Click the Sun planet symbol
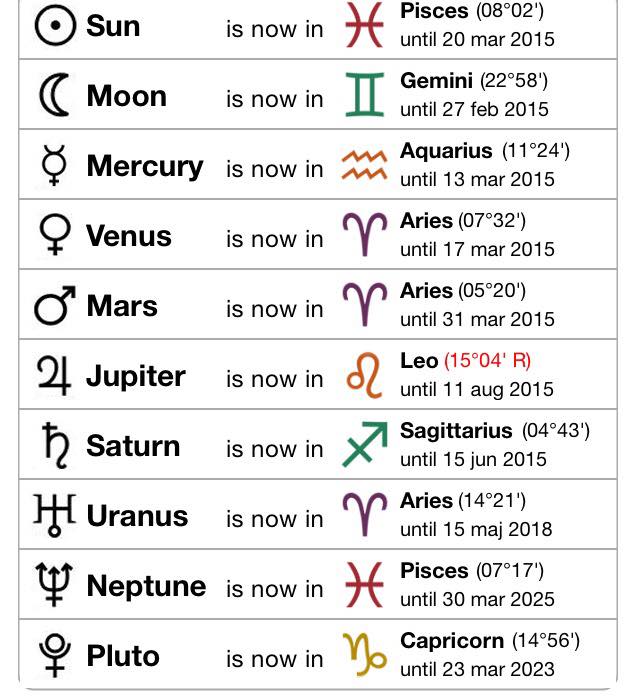This screenshot has height=697, width=640. [55, 26]
